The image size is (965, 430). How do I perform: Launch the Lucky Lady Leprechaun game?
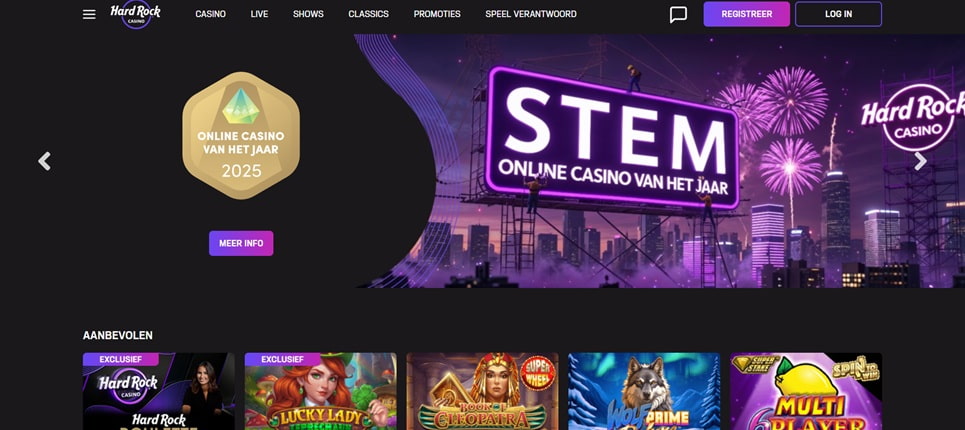tap(321, 391)
